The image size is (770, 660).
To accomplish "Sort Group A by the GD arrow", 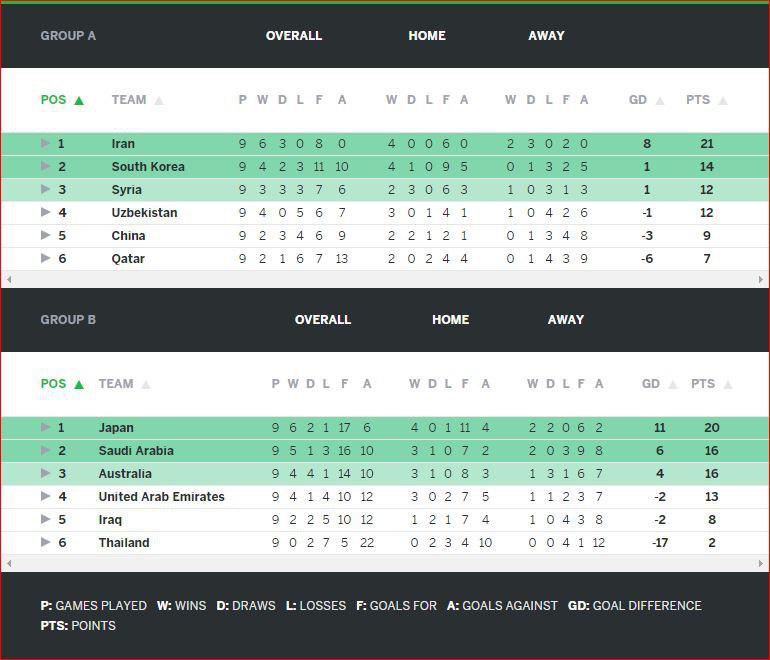I will pos(659,100).
